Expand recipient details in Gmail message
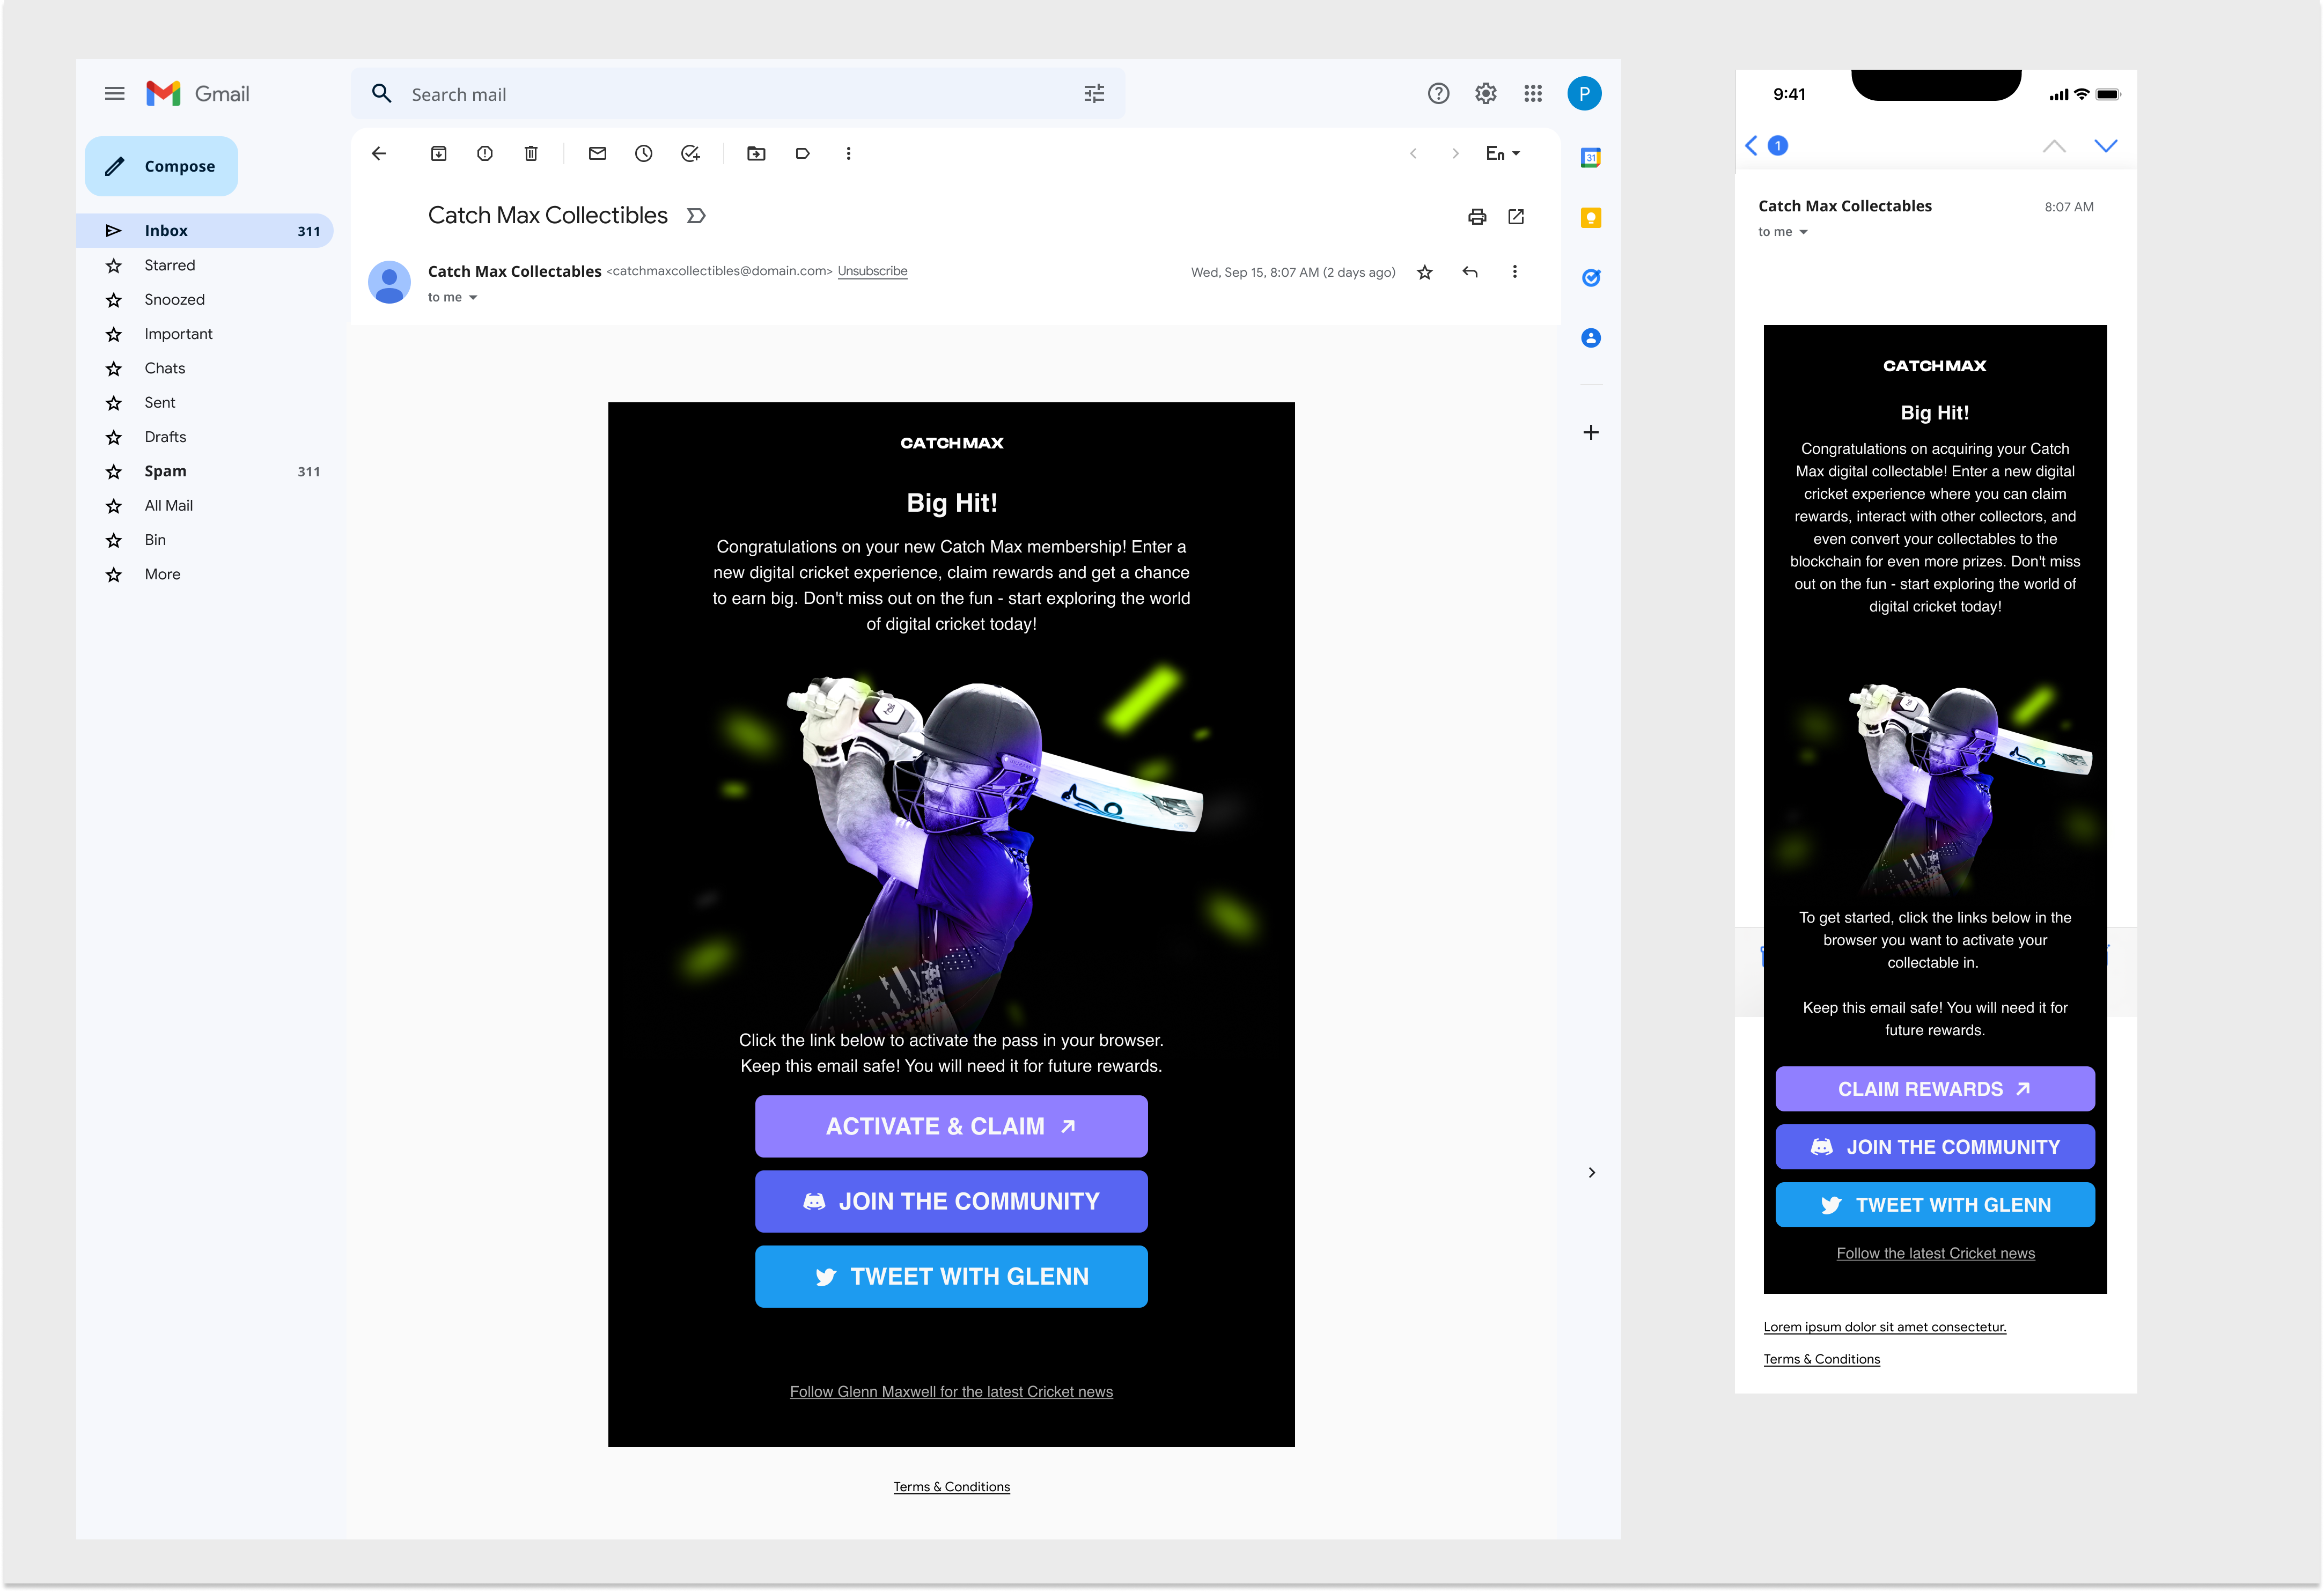This screenshot has width=2324, height=1592. 473,298
